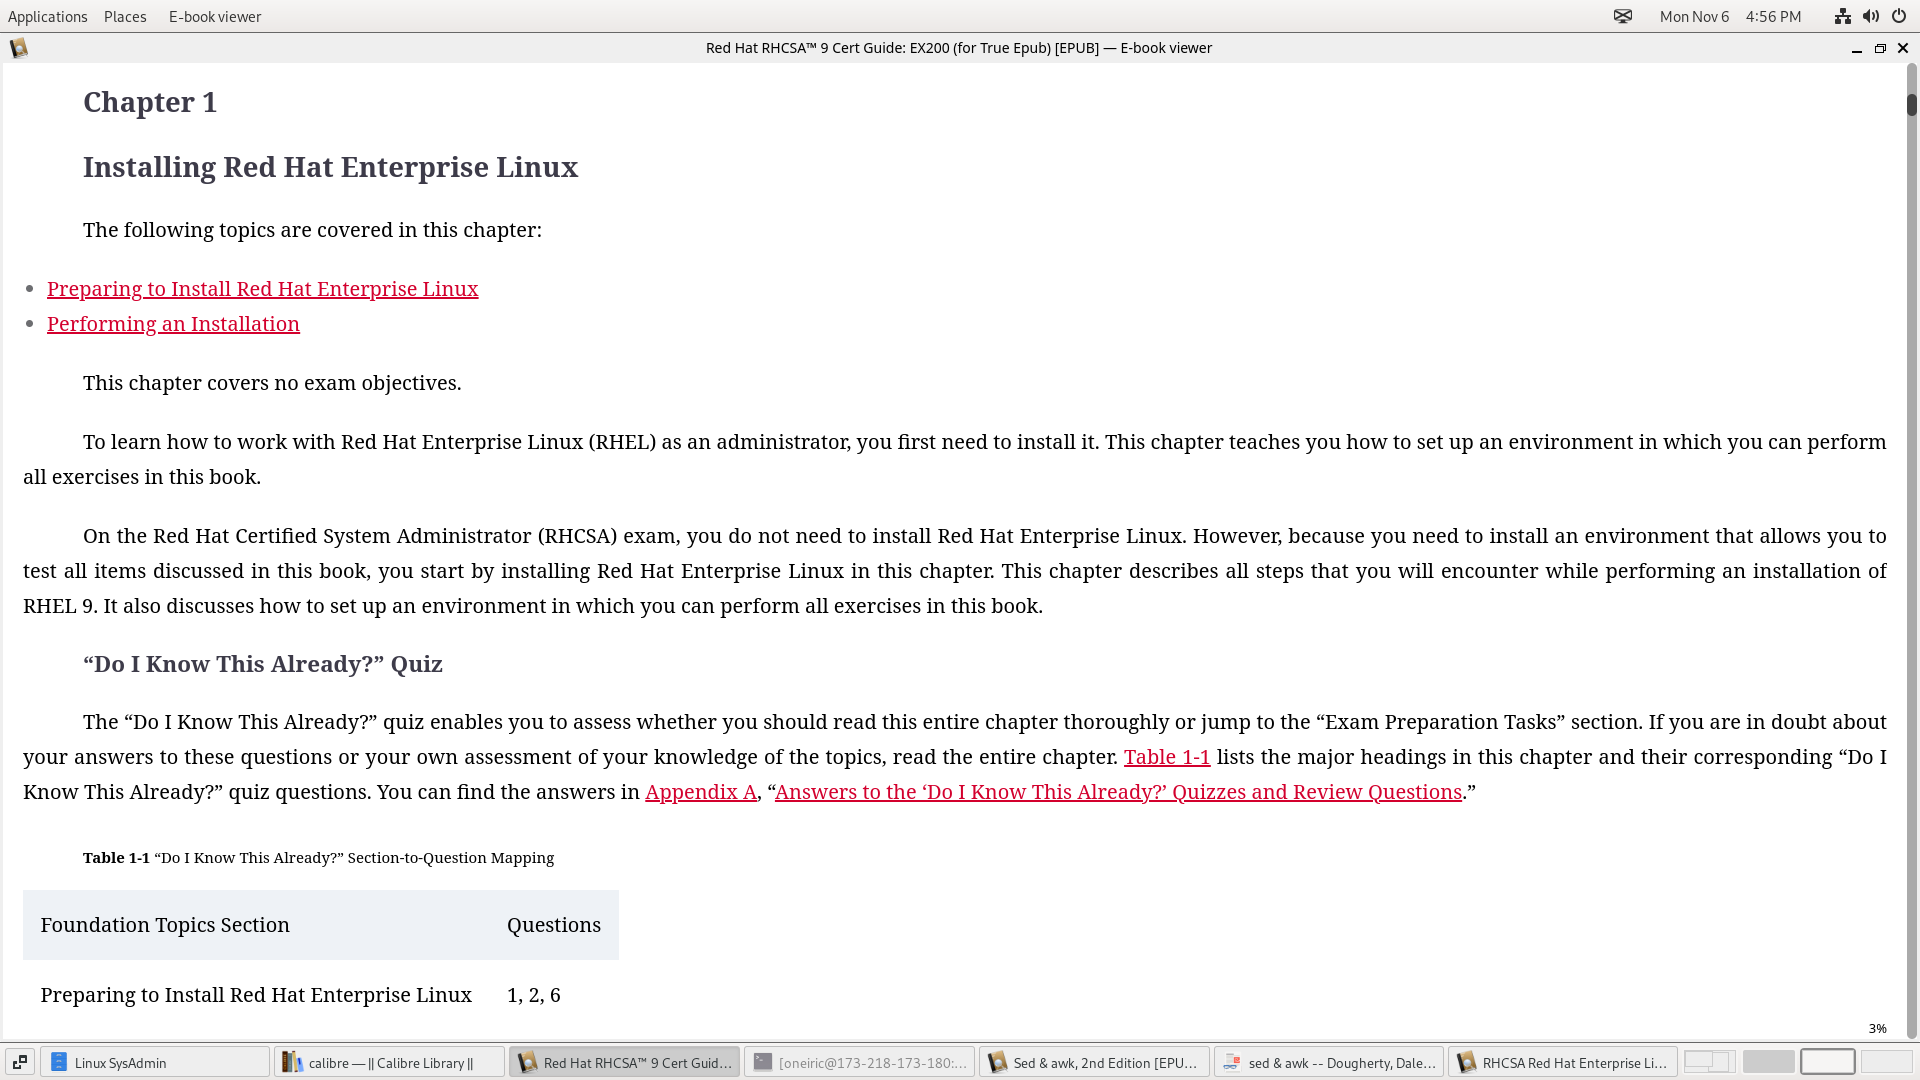The width and height of the screenshot is (1920, 1080).
Task: Click the display screen tray icon
Action: [1622, 16]
